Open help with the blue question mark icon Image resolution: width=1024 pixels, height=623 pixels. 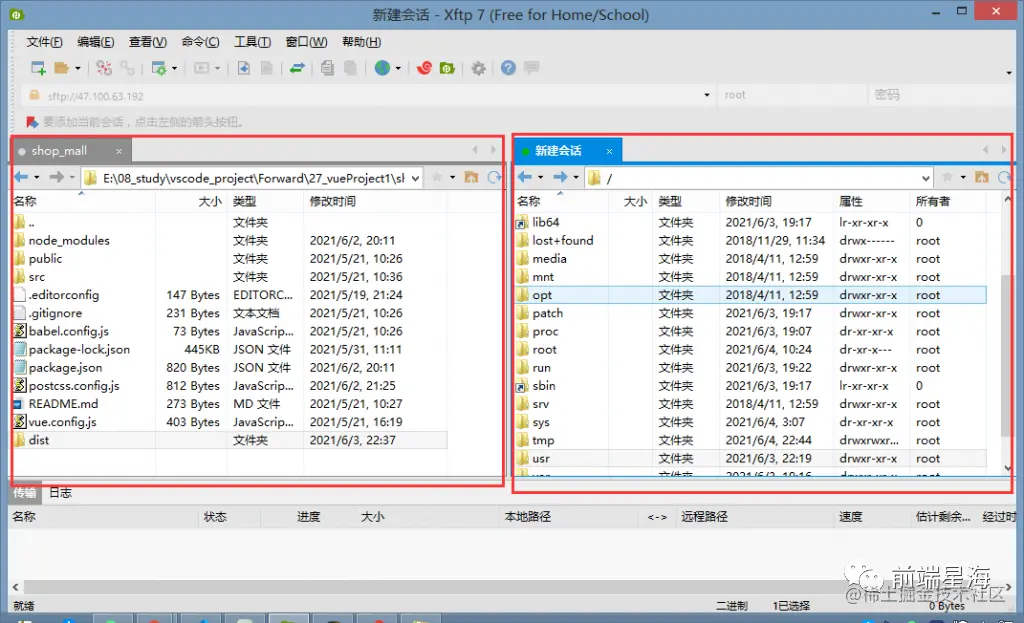coord(508,68)
